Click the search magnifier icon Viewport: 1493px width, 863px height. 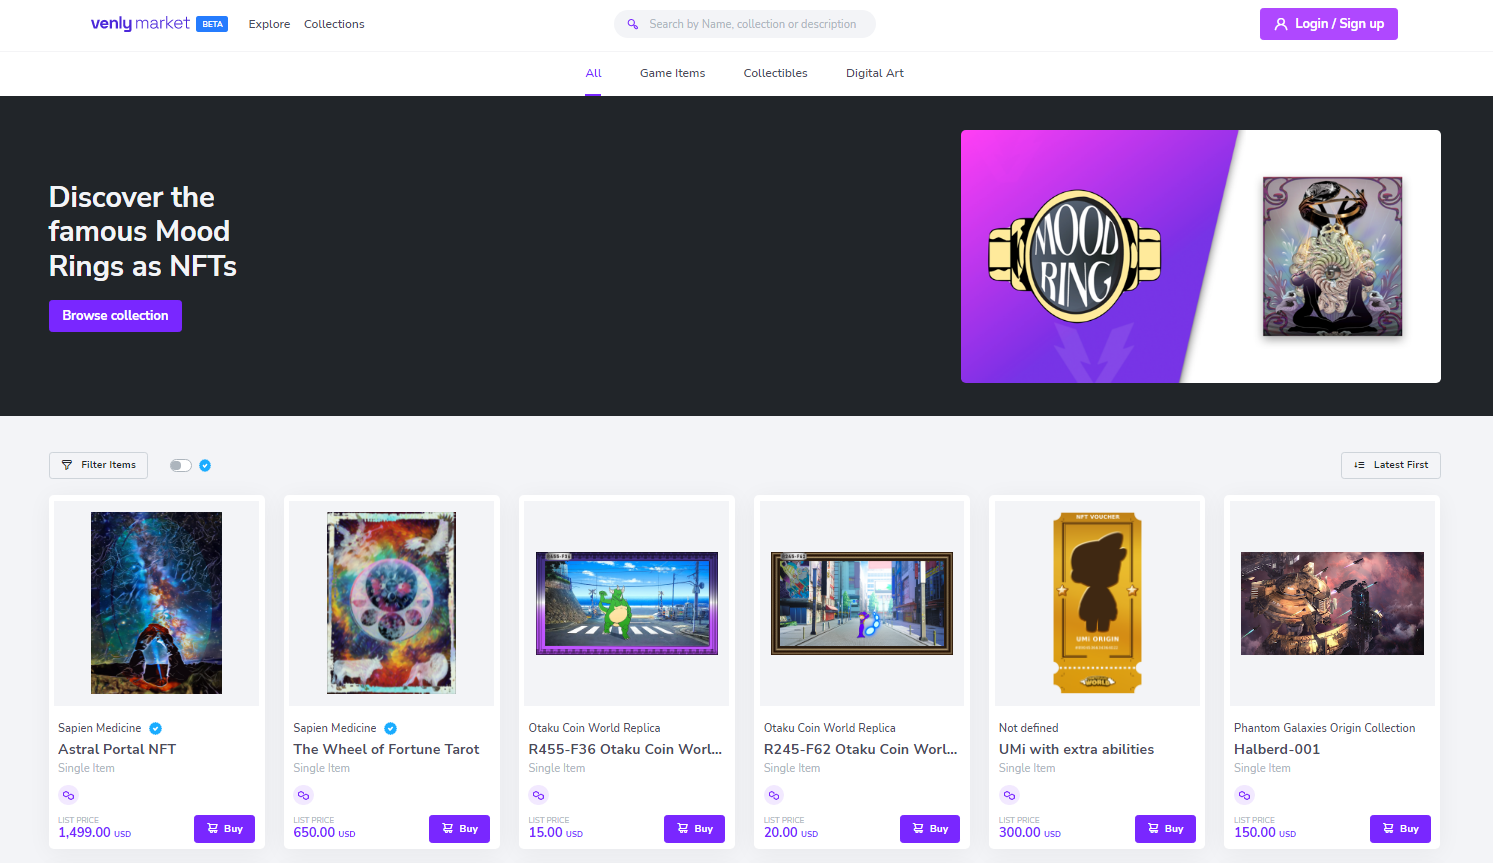click(633, 24)
